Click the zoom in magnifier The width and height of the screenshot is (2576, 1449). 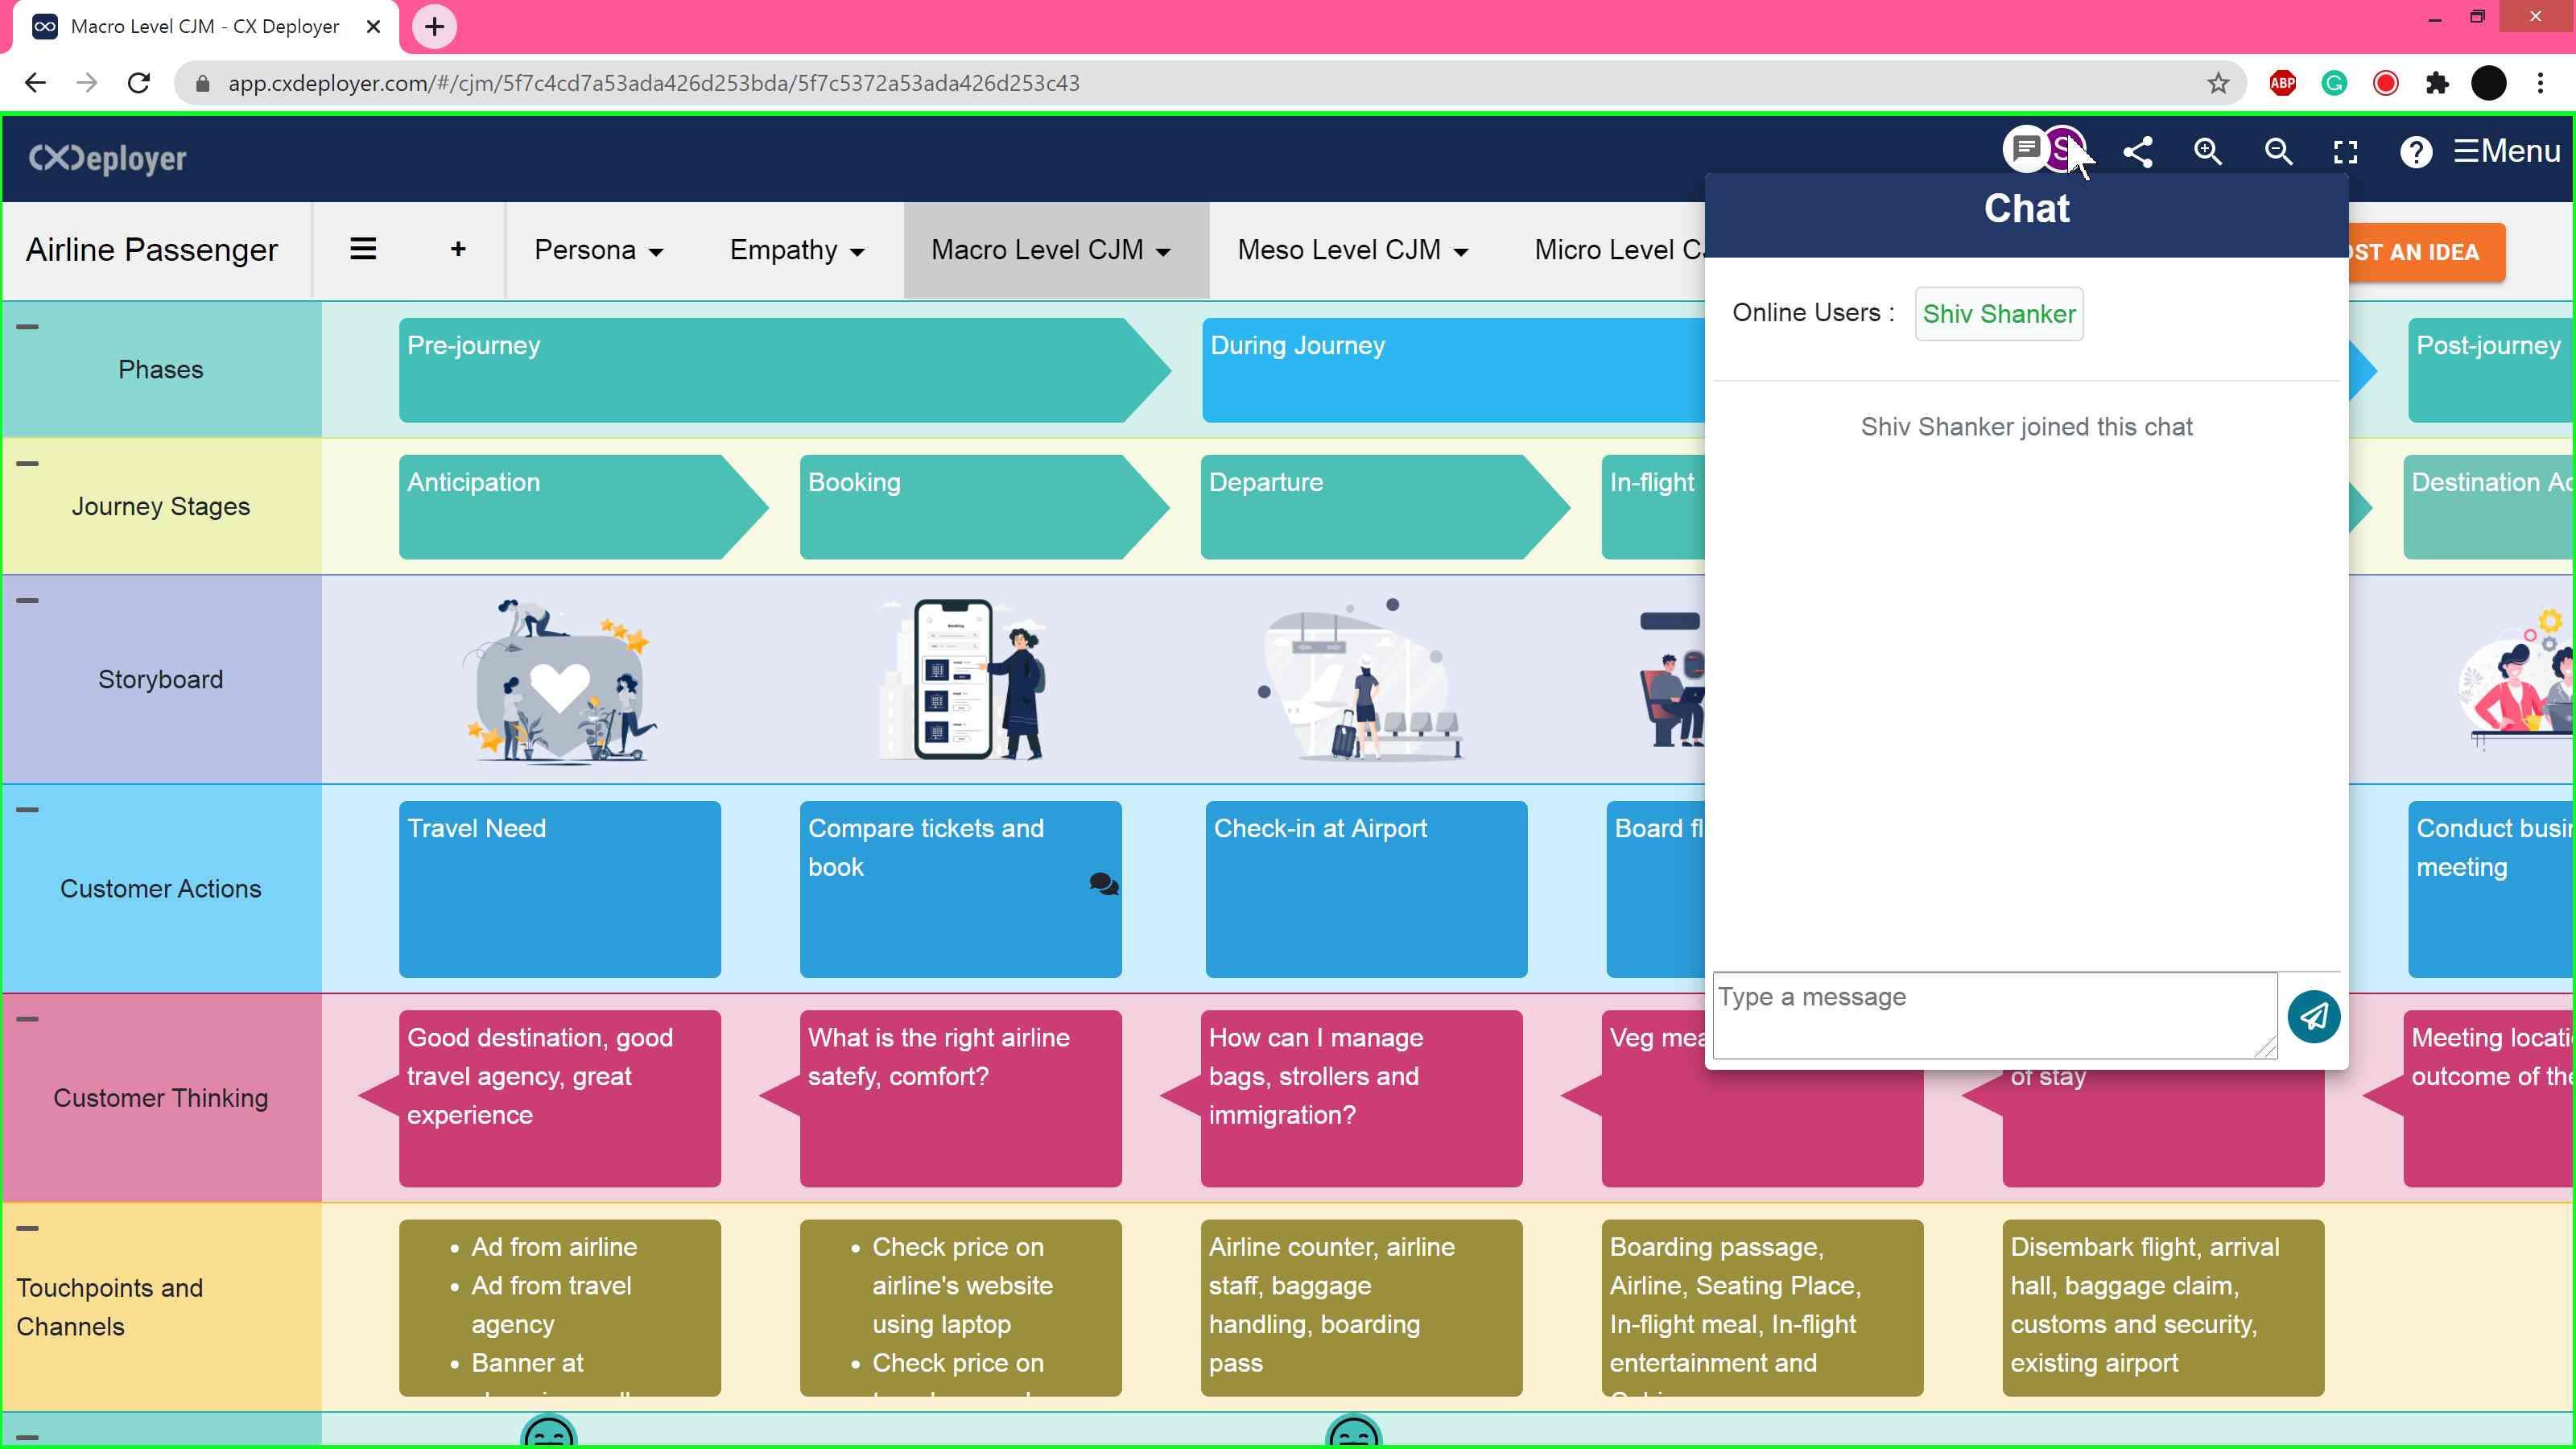[2207, 152]
